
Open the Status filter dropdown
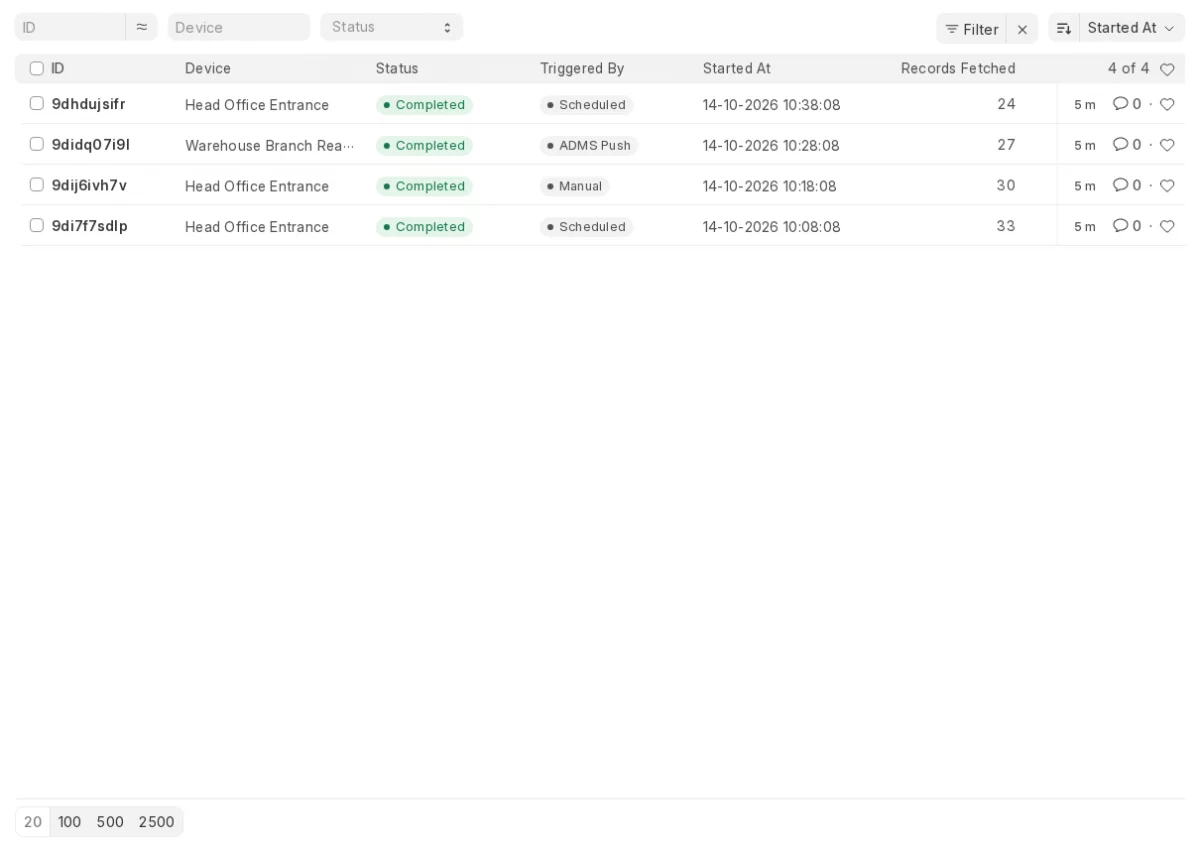click(392, 27)
